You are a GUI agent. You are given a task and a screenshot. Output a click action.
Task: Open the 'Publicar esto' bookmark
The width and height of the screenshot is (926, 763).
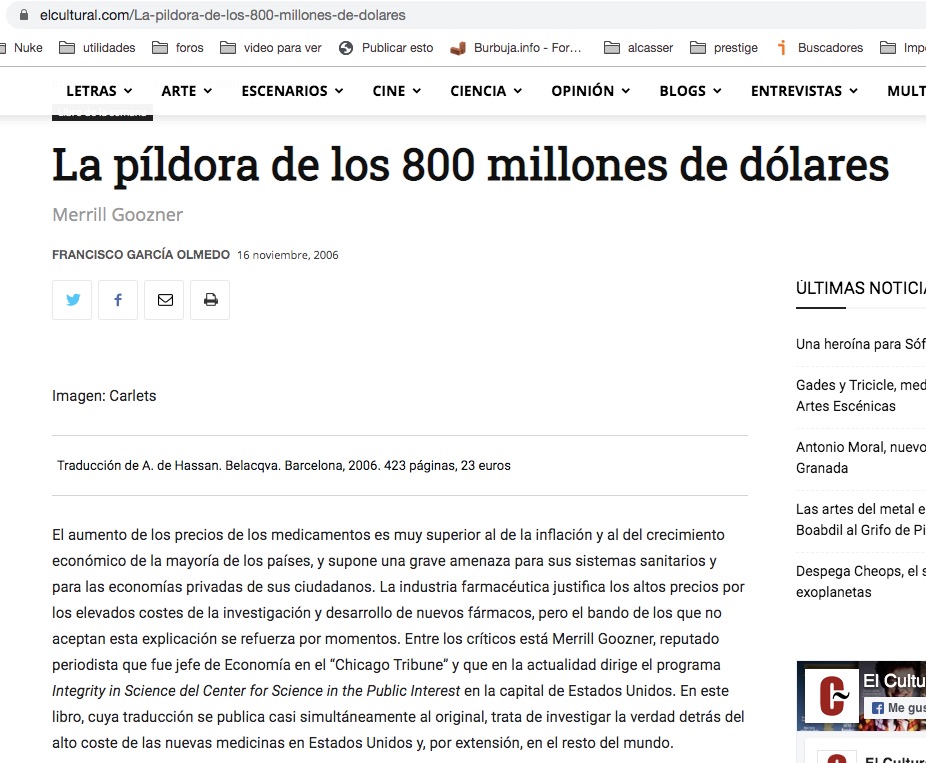pos(386,47)
